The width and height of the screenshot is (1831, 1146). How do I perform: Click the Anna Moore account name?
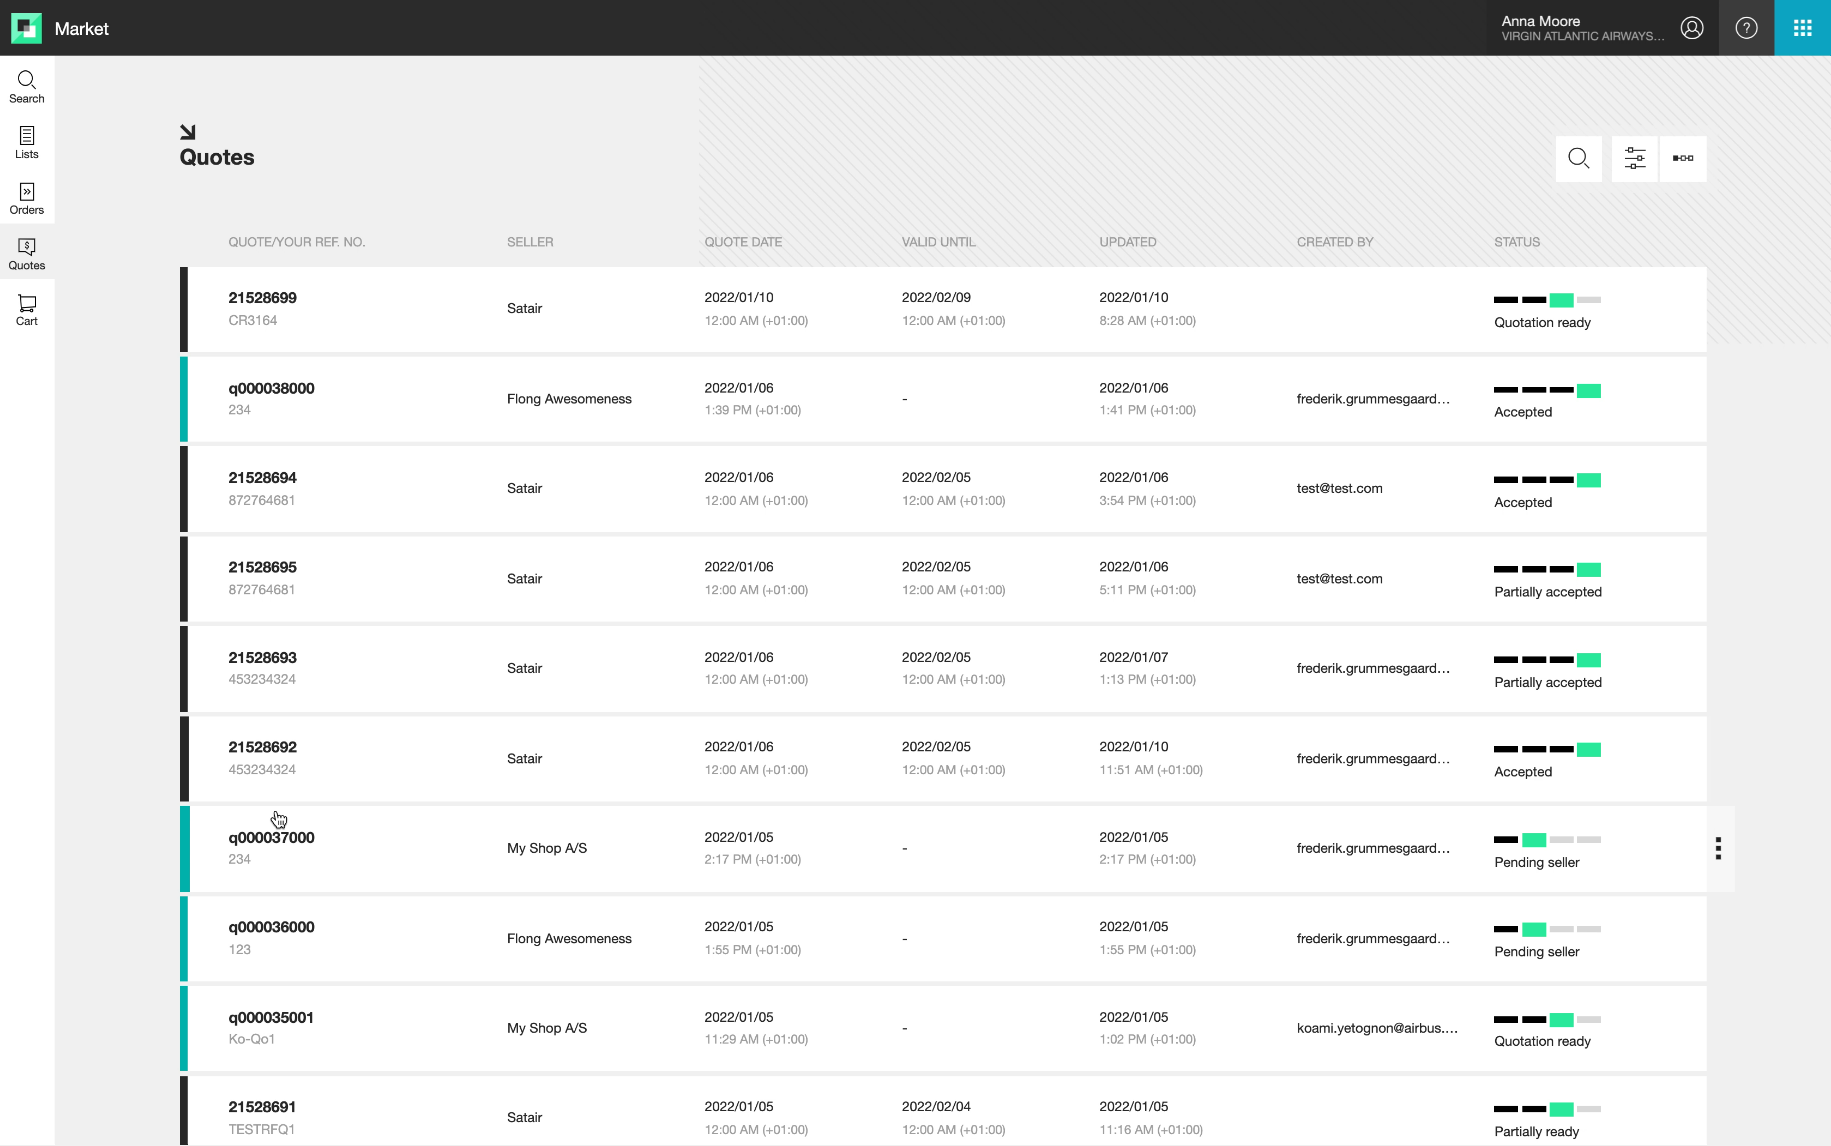pyautogui.click(x=1540, y=21)
